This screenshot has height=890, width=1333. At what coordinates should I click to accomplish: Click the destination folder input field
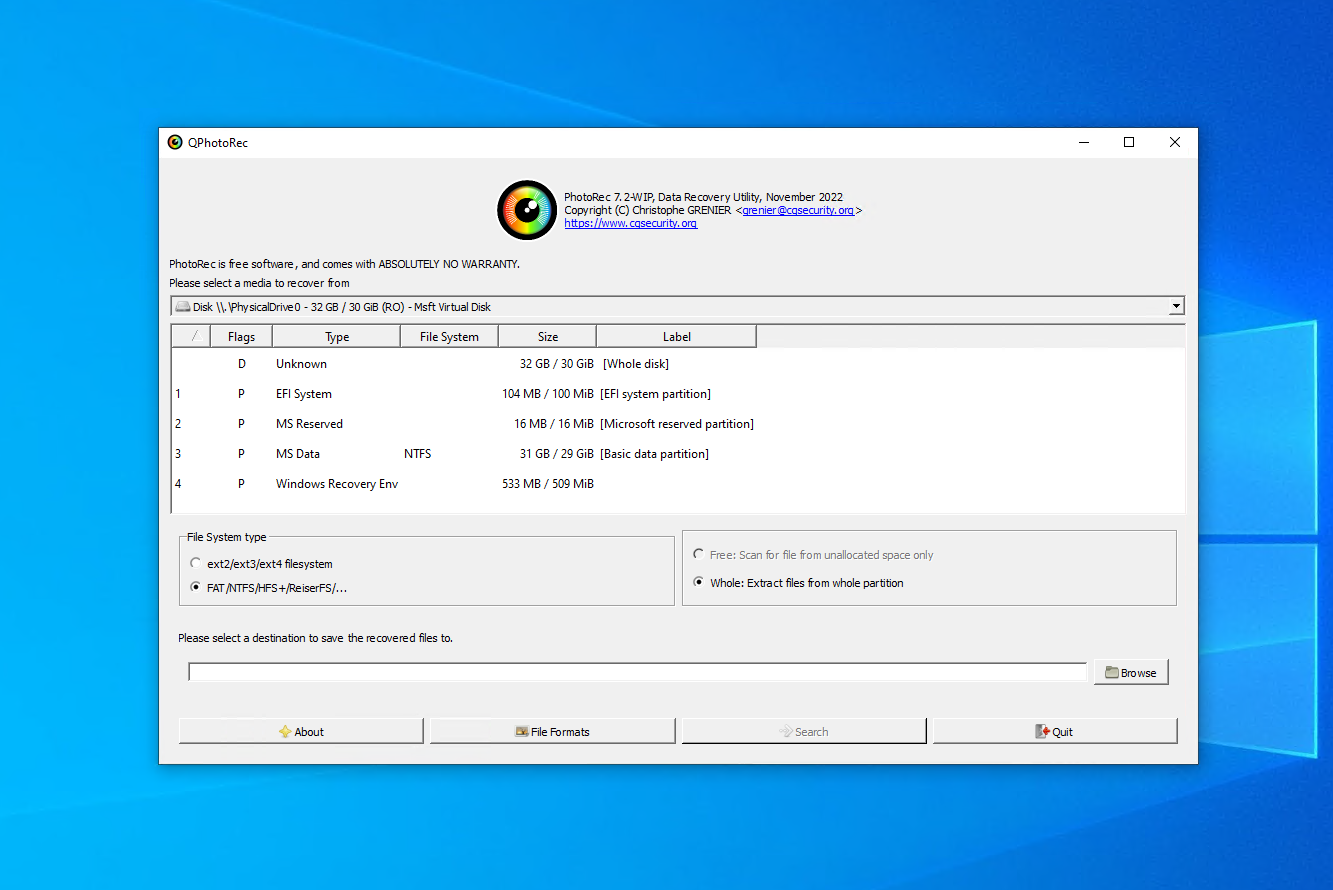637,671
